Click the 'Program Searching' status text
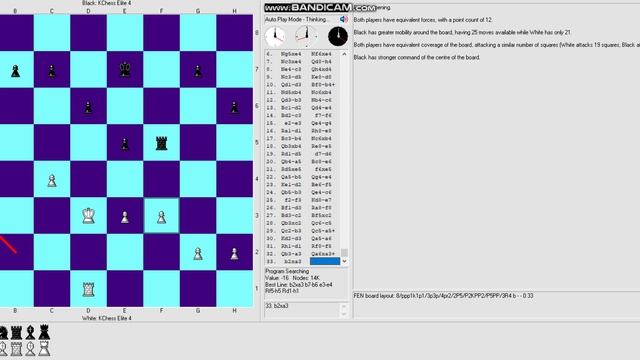 pyautogui.click(x=287, y=271)
